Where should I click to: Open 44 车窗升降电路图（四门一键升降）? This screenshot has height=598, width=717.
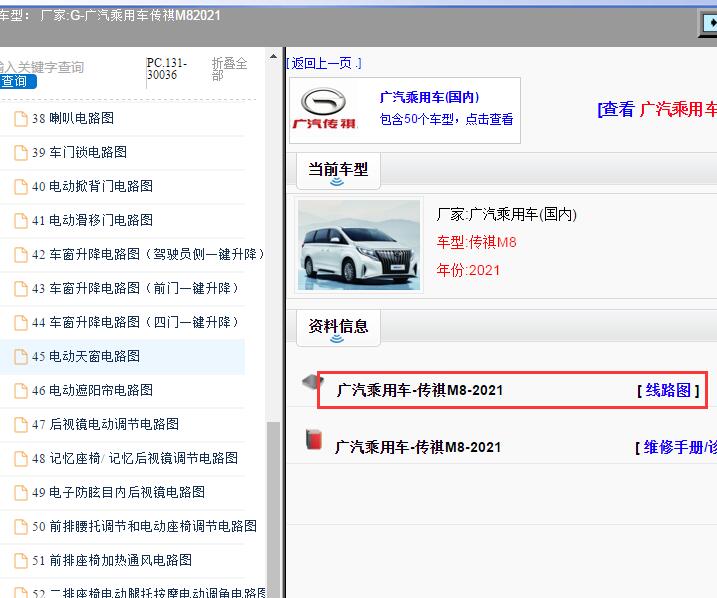pos(135,322)
